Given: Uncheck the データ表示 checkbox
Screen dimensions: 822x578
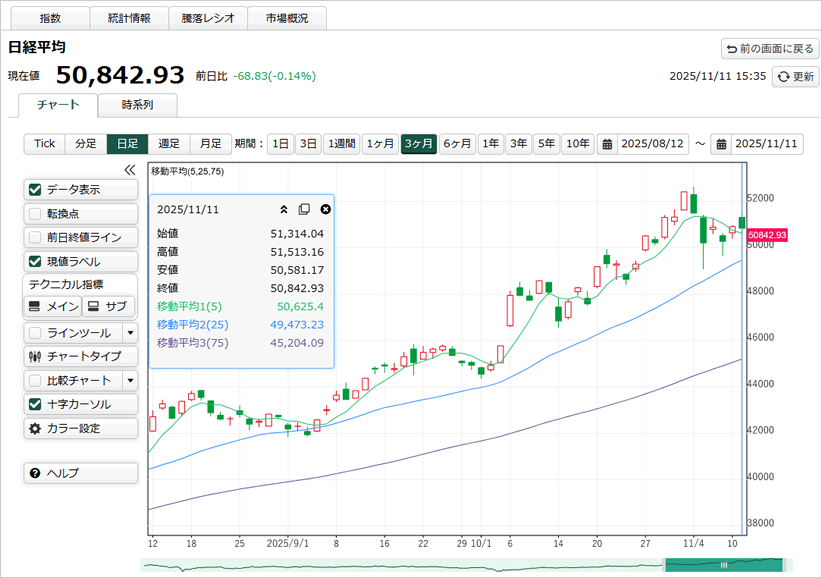Looking at the screenshot, I should tap(36, 189).
